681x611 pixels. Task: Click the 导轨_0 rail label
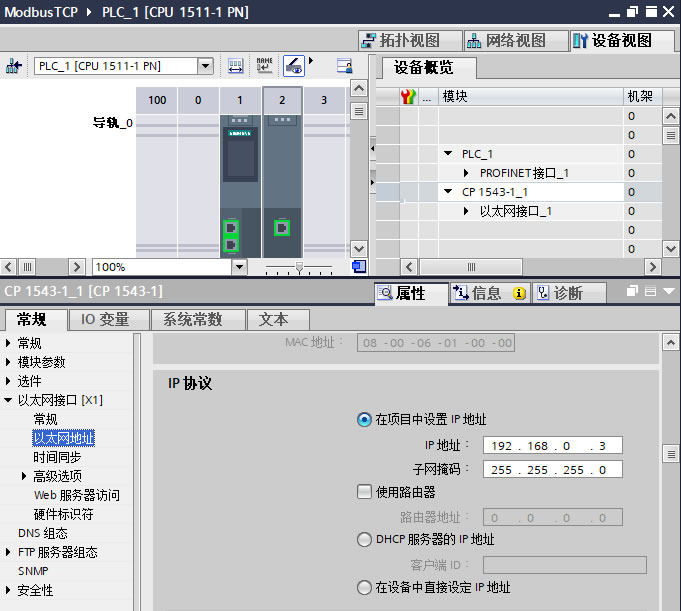click(112, 123)
